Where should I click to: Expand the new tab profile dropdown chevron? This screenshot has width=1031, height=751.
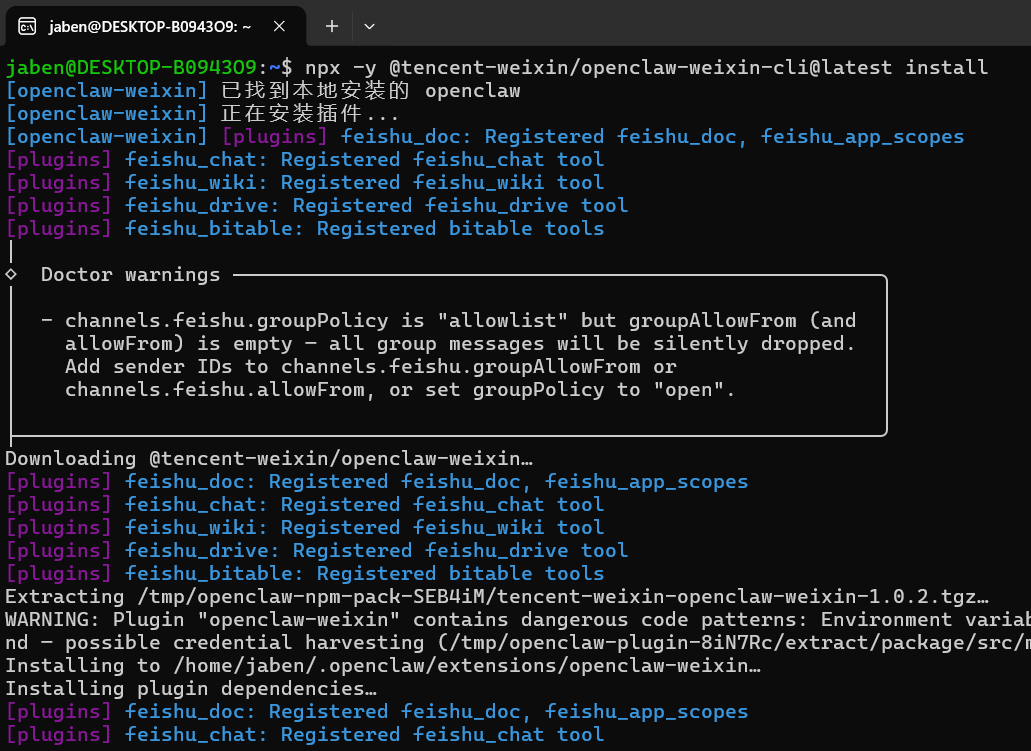(x=369, y=27)
